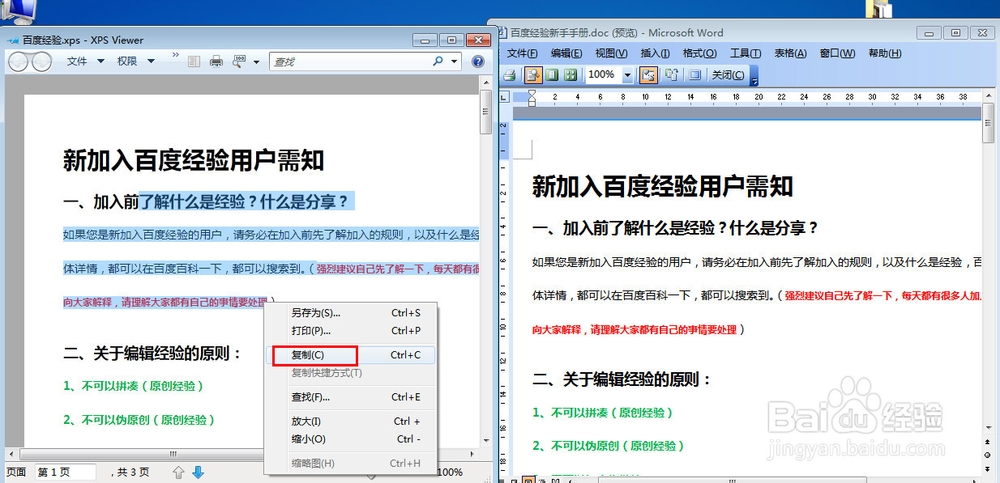
Task: Click the indent marker on Word's horizontal ruler
Action: coord(532,98)
